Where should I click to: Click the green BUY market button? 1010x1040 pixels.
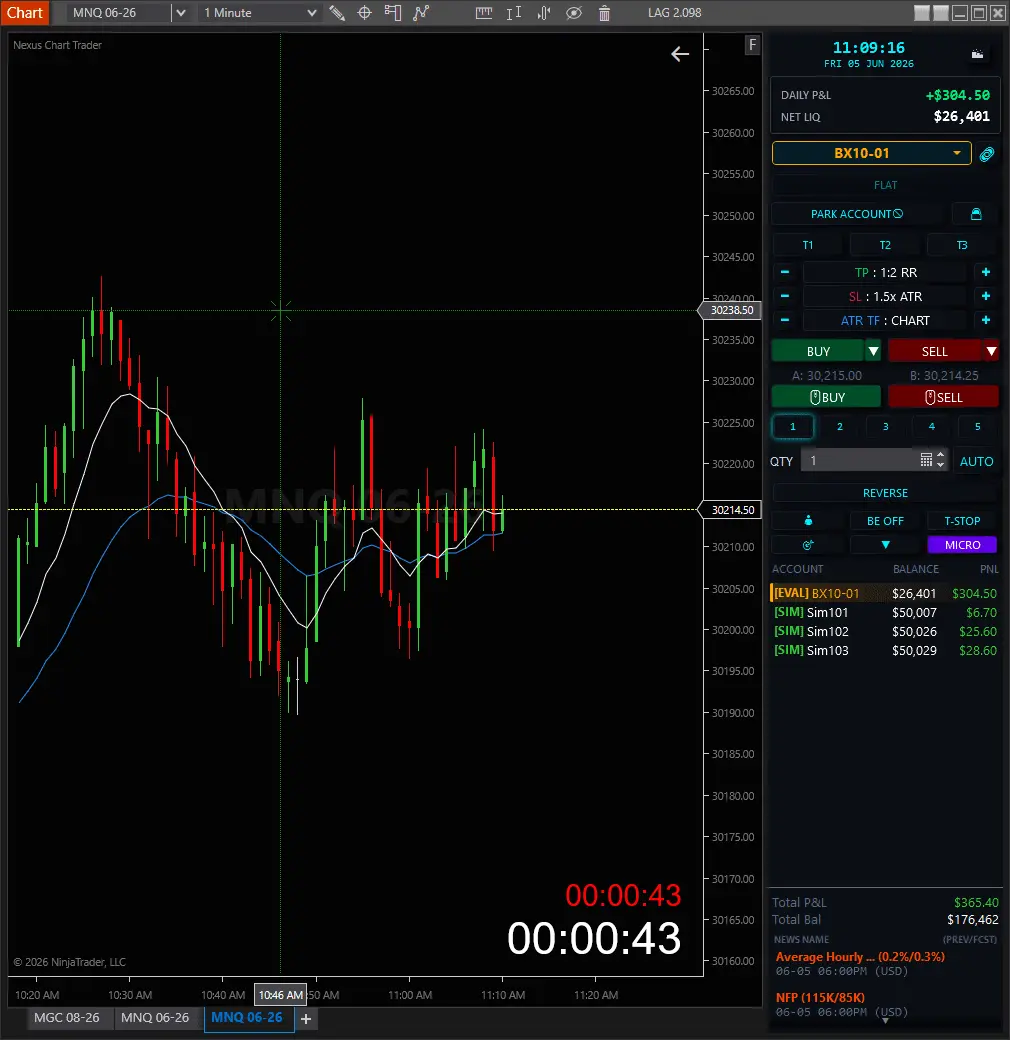click(x=818, y=351)
